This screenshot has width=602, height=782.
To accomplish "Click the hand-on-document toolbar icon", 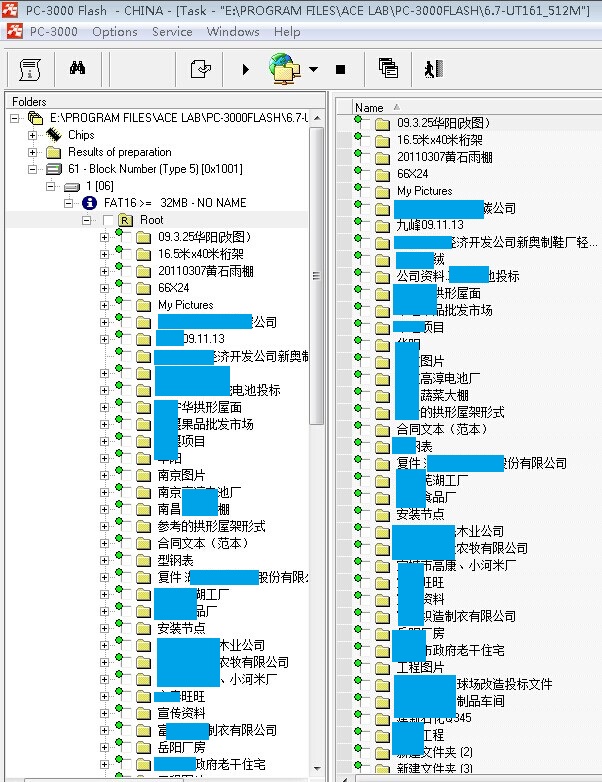I will tap(201, 69).
